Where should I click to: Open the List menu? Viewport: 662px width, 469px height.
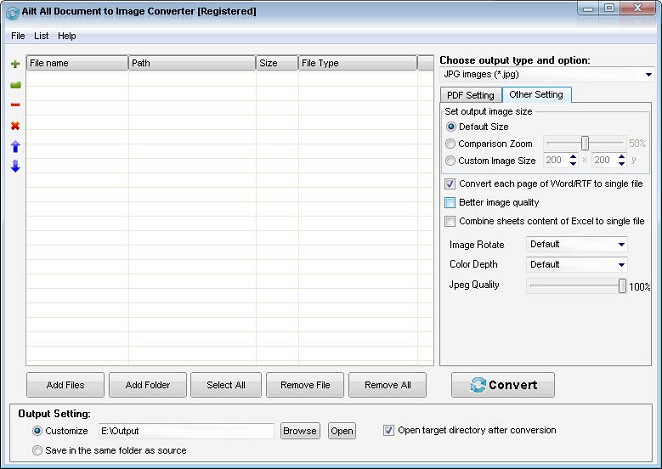(41, 36)
